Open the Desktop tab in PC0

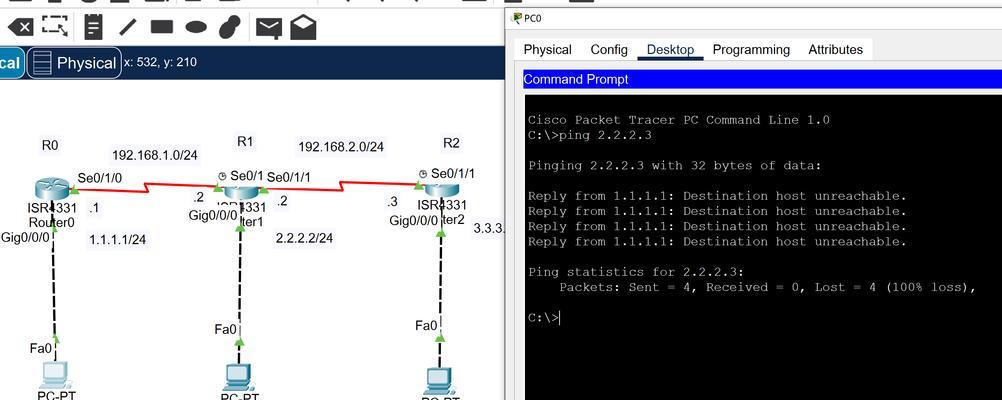670,49
